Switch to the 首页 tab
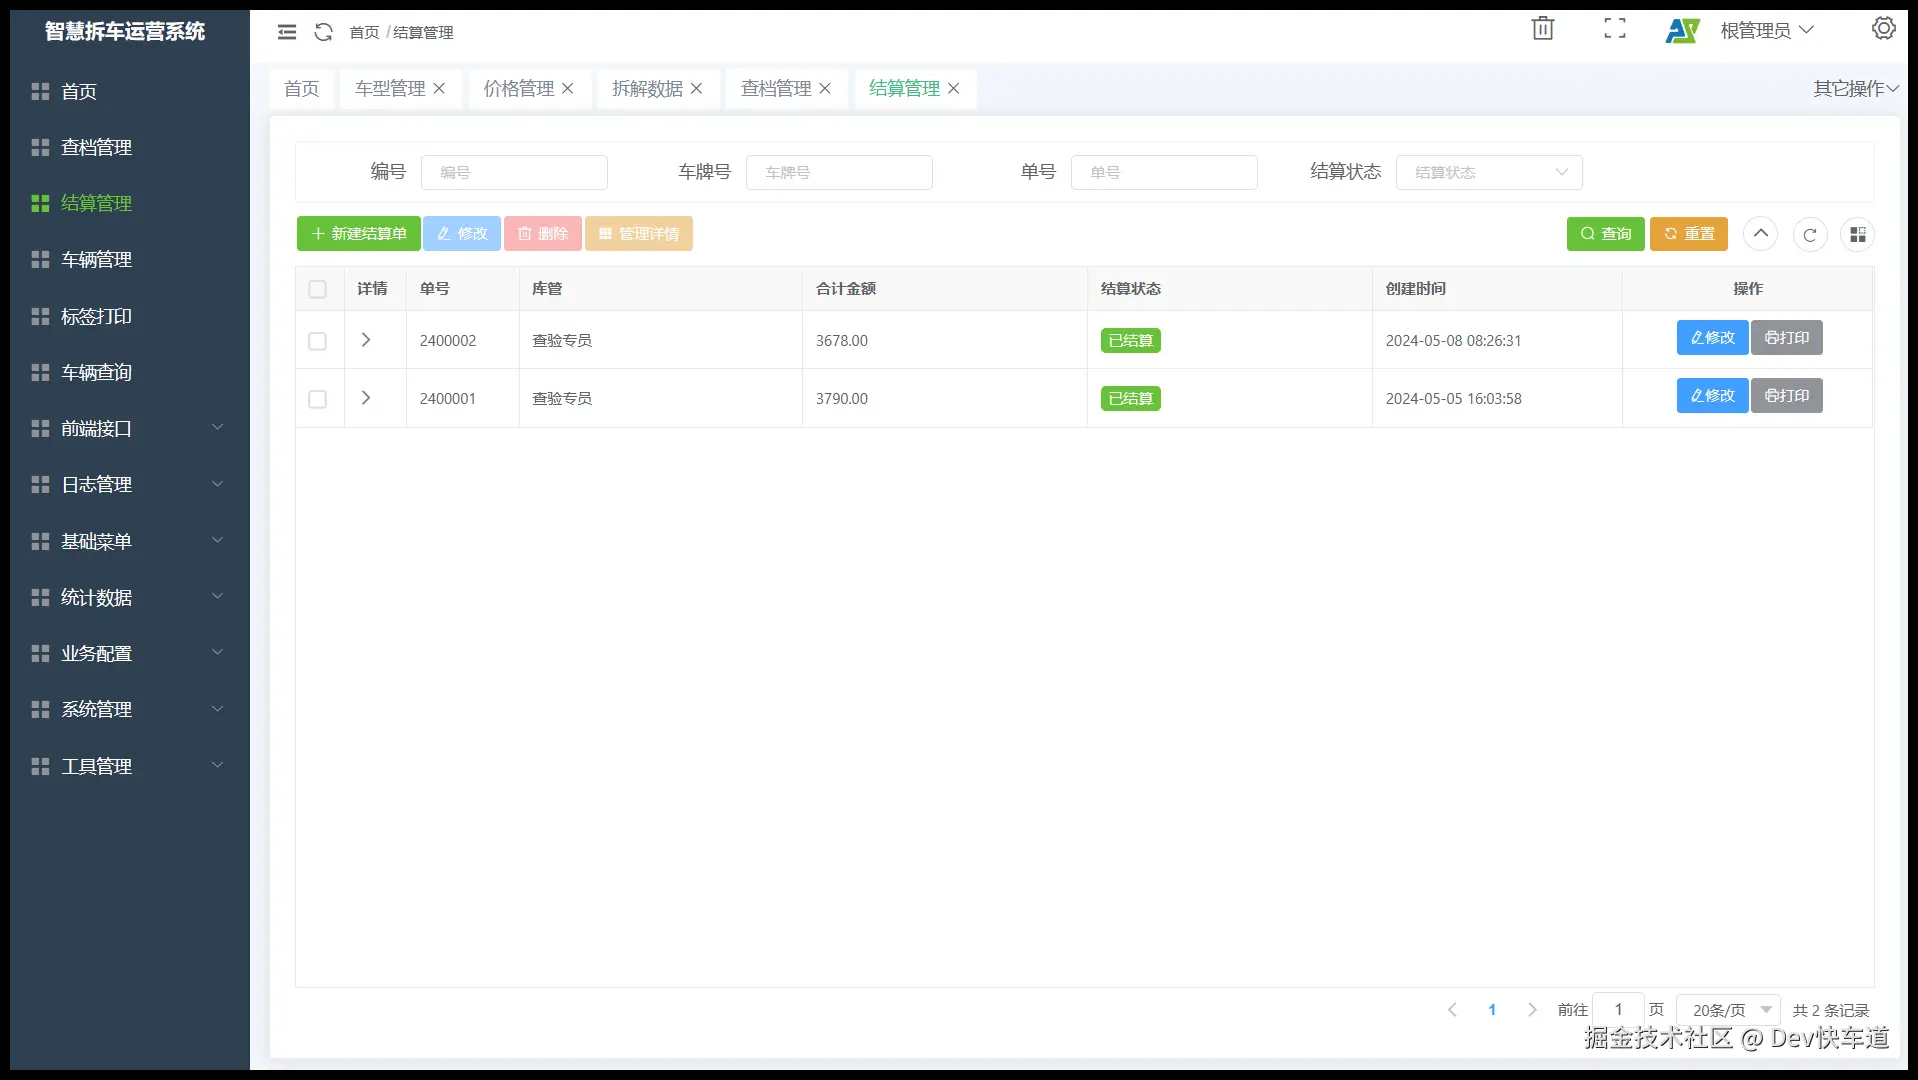Viewport: 1918px width, 1080px height. tap(302, 89)
